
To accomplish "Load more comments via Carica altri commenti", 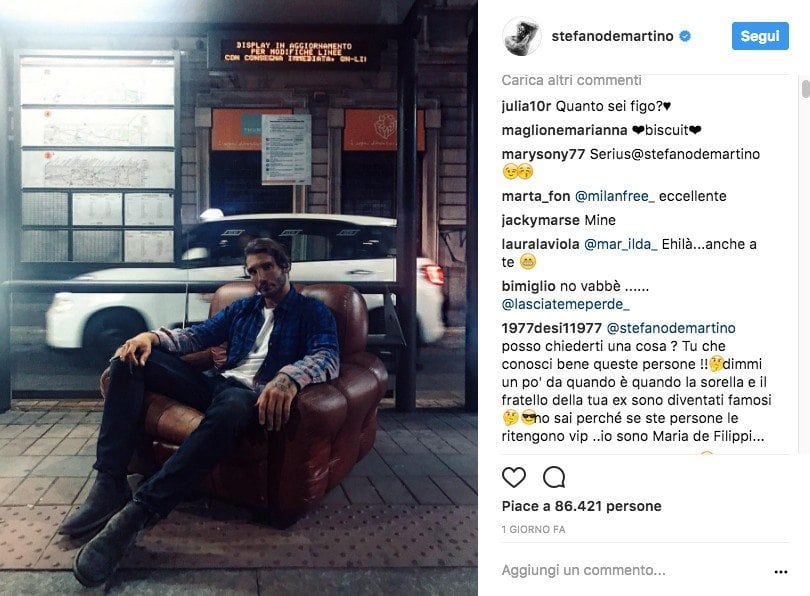I will (571, 80).
